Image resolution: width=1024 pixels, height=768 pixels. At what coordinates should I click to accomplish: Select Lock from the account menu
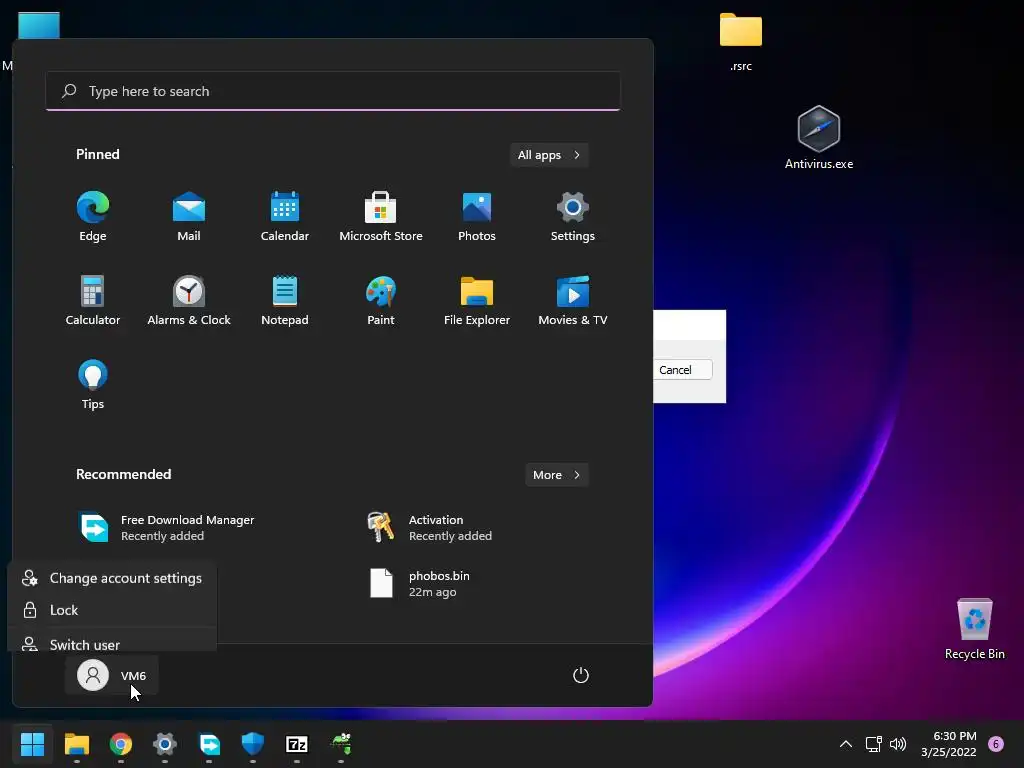[112, 610]
